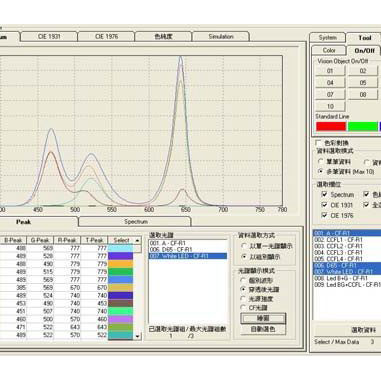Click the Select column header
This screenshot has width=381, height=381.
click(x=121, y=240)
